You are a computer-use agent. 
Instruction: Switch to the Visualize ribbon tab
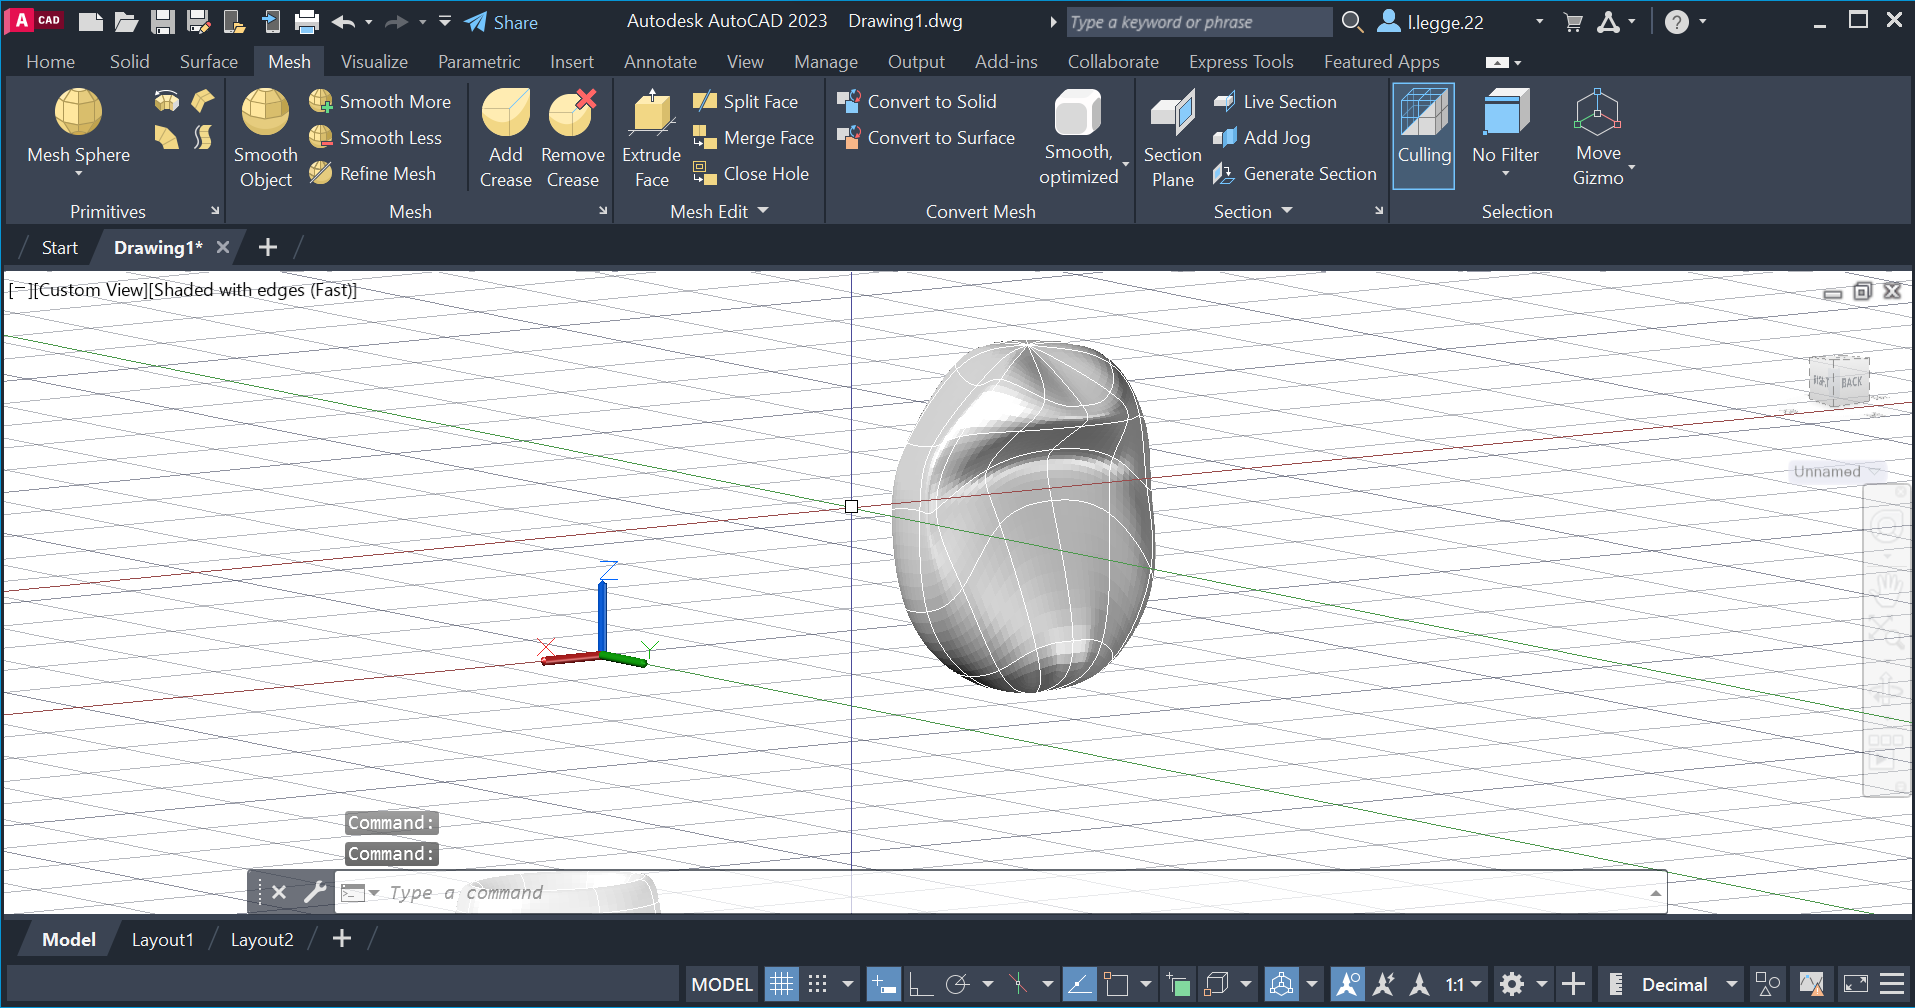point(374,61)
